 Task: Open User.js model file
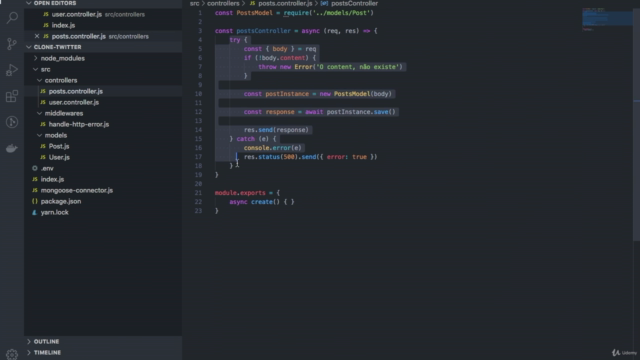pyautogui.click(x=103, y=157)
